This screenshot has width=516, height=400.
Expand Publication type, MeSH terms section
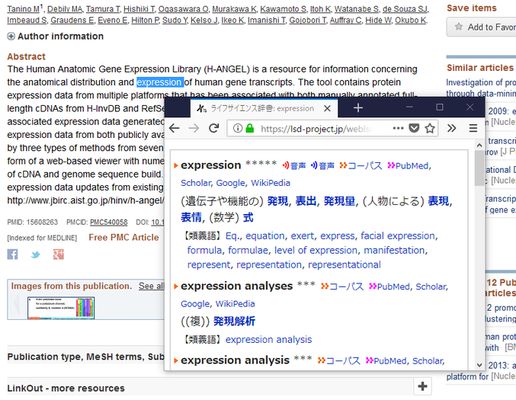click(86, 357)
